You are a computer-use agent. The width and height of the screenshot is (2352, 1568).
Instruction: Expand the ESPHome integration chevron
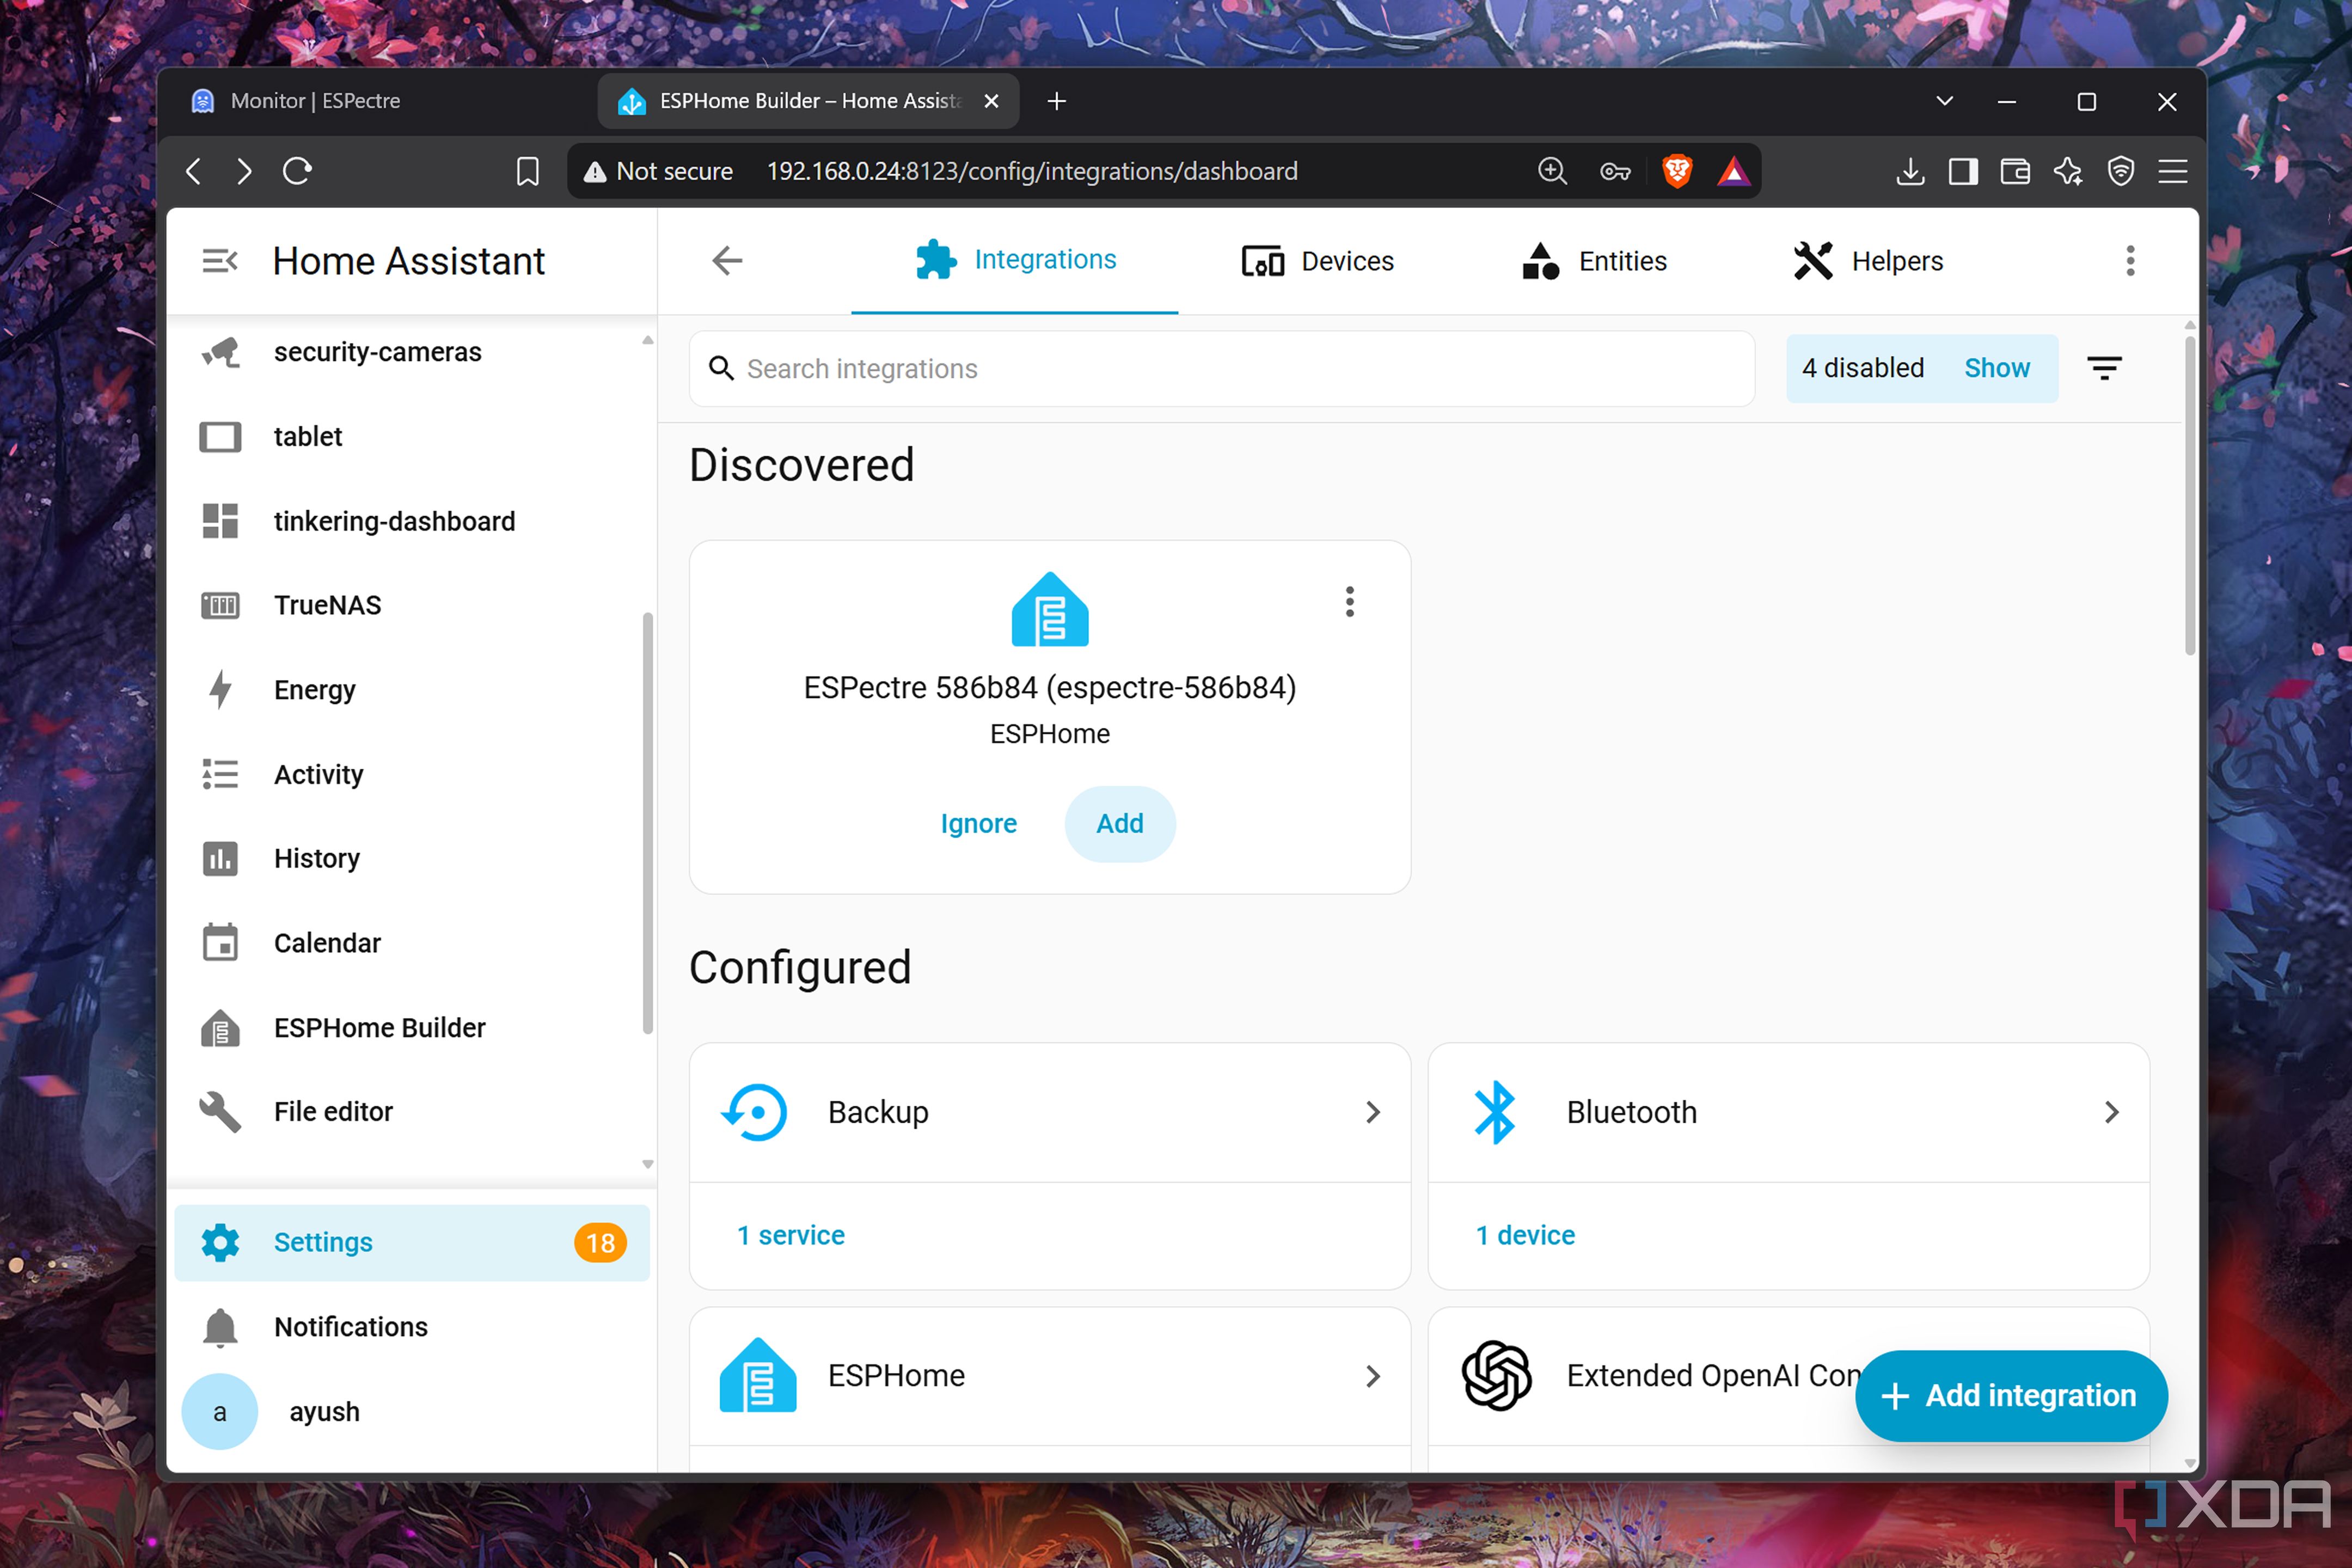click(1372, 1376)
